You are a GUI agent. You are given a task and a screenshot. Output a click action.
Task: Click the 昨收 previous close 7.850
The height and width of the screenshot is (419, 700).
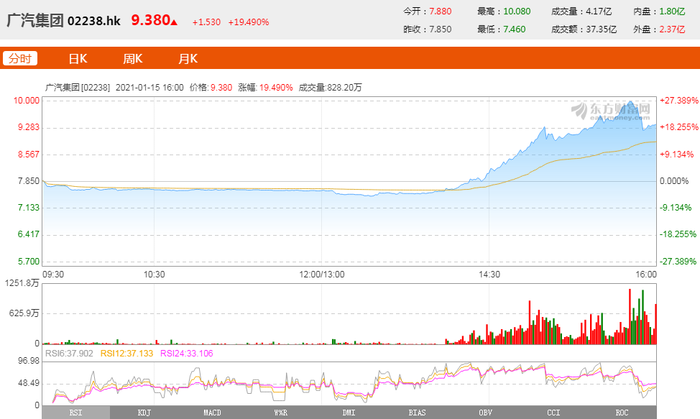click(x=440, y=29)
